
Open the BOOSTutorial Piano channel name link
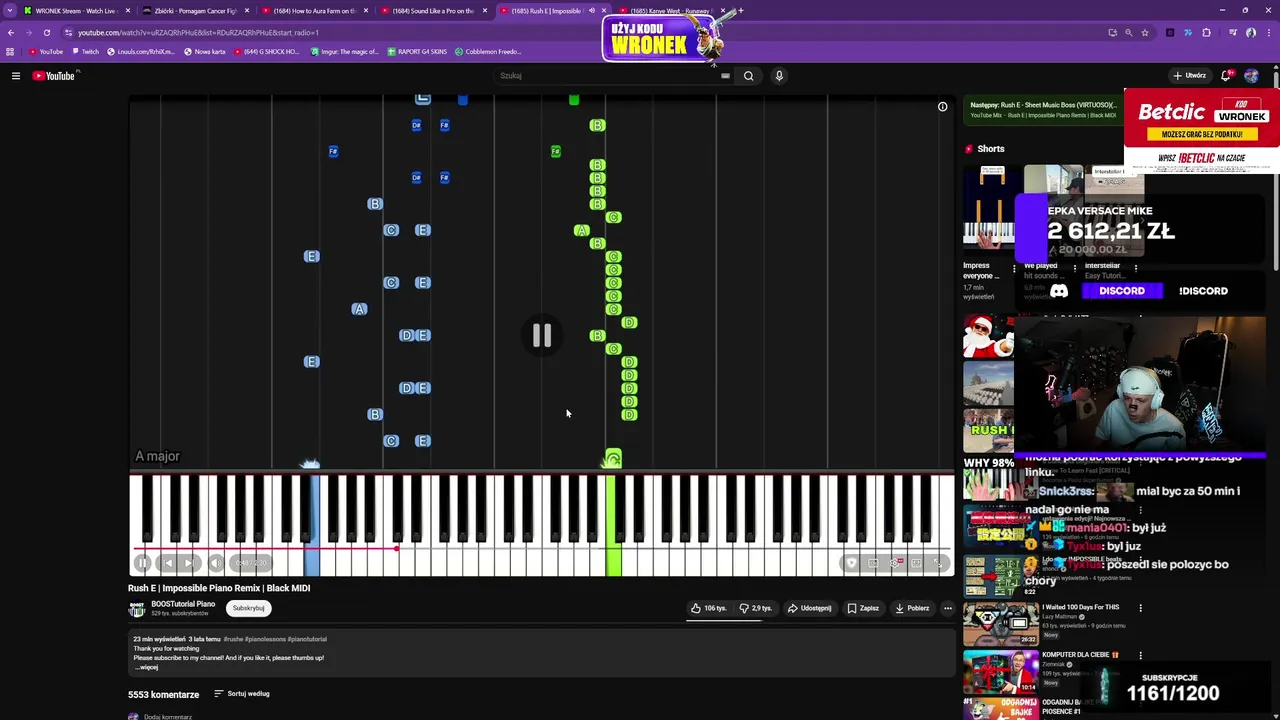(x=183, y=604)
